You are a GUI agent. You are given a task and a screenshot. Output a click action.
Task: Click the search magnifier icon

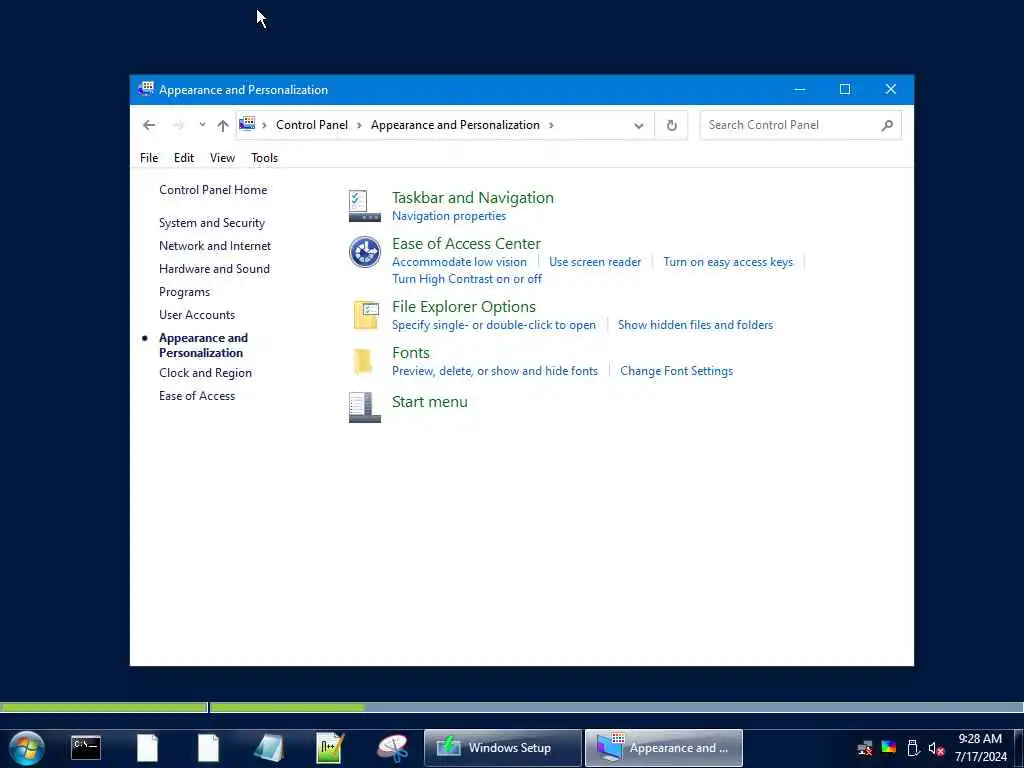click(886, 125)
